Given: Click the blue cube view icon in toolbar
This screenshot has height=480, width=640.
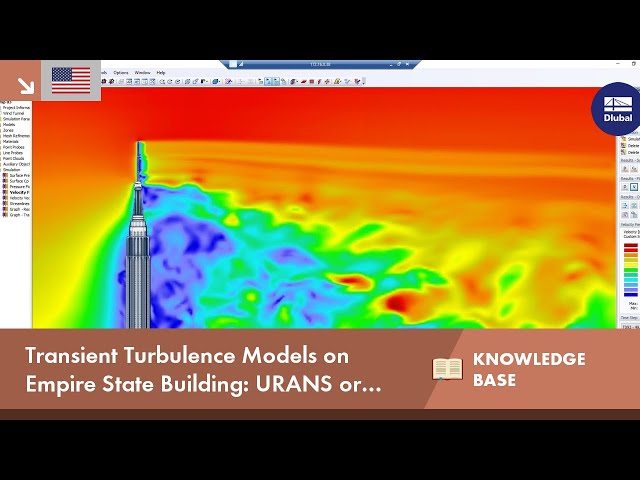Looking at the screenshot, I should click(216, 82).
